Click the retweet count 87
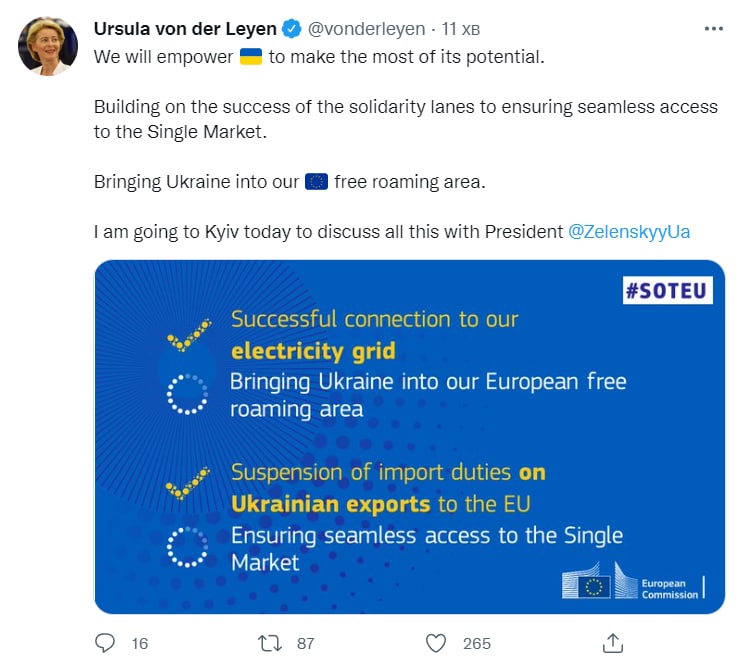742x671 pixels. [306, 644]
